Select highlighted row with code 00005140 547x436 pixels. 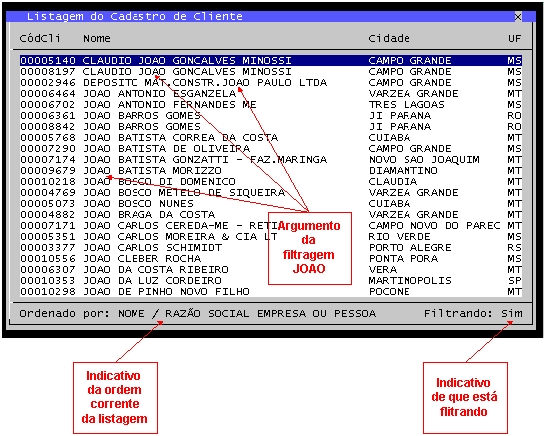pyautogui.click(x=271, y=60)
